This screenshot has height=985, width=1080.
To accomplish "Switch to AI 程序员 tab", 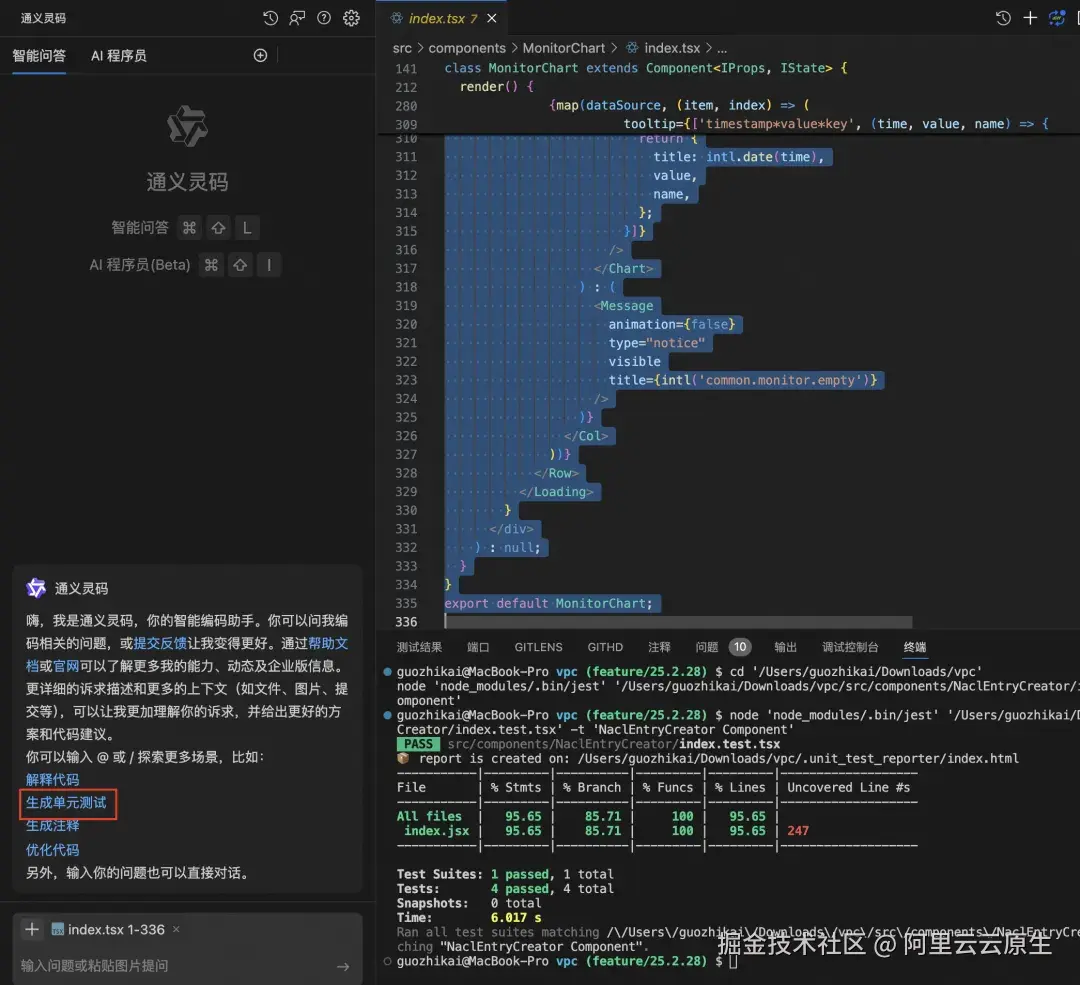I will tap(118, 56).
